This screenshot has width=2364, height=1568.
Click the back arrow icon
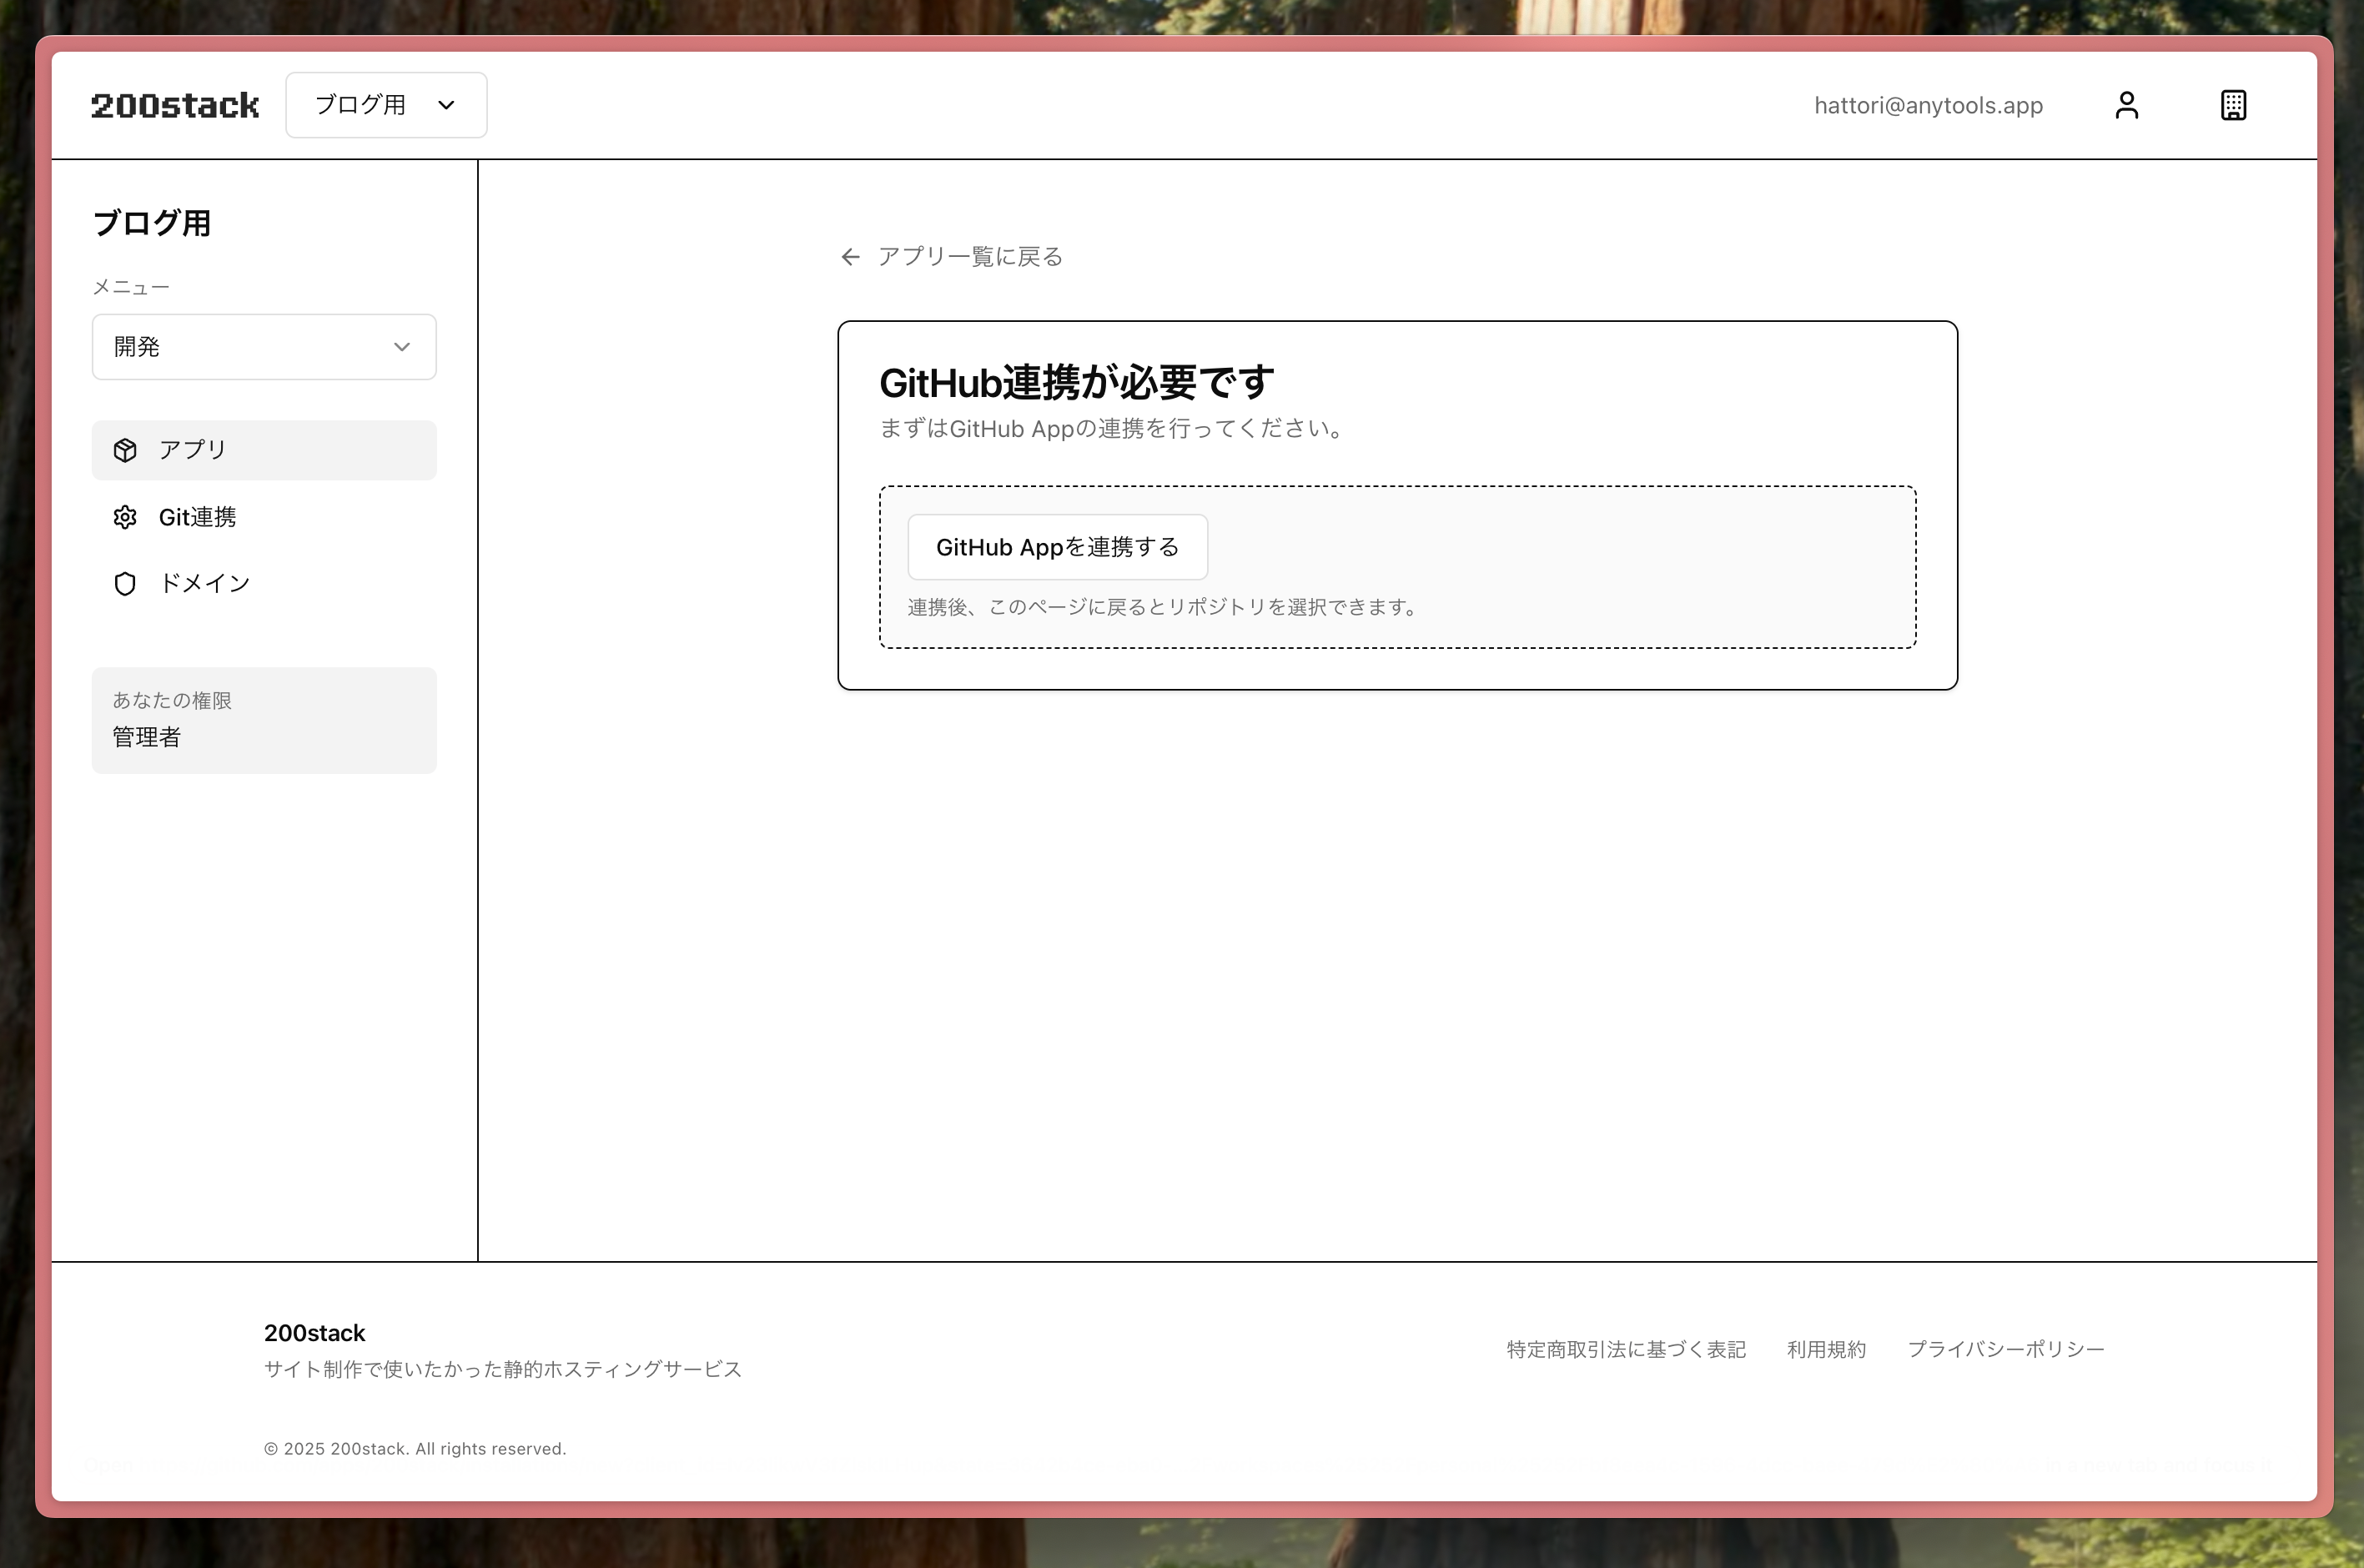pyautogui.click(x=850, y=257)
